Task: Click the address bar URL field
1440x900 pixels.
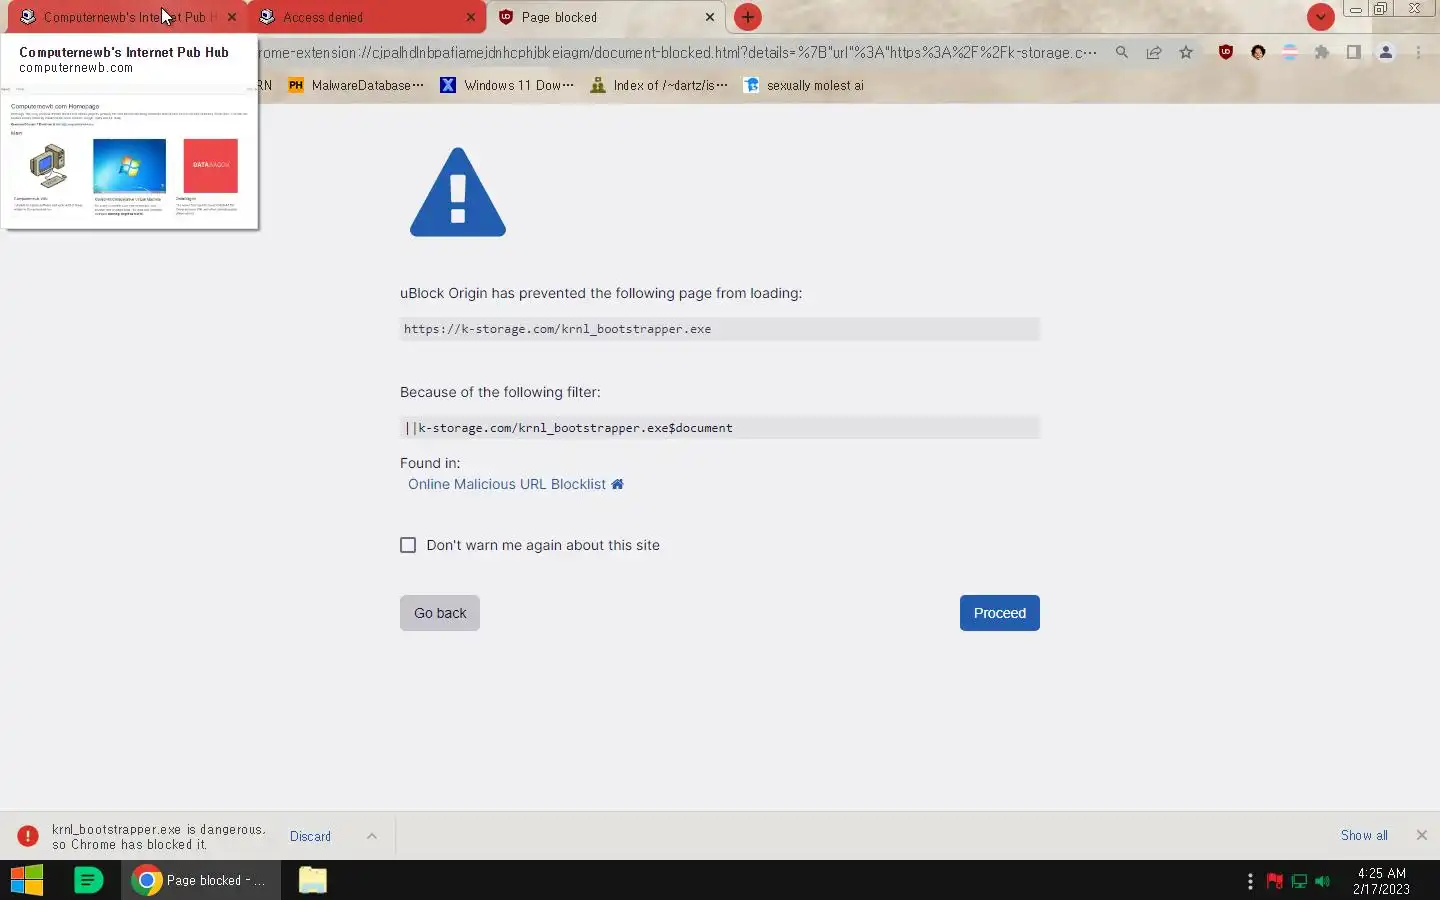Action: tap(678, 52)
